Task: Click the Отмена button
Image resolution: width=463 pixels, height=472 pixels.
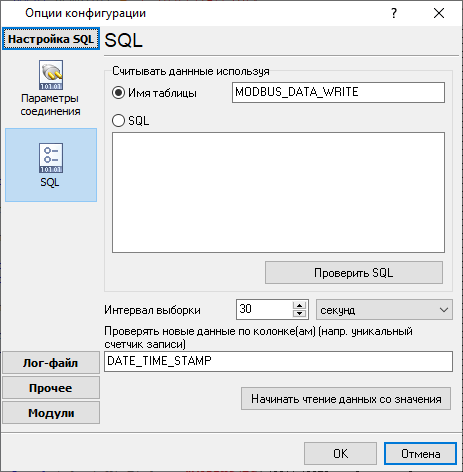Action: pos(420,454)
